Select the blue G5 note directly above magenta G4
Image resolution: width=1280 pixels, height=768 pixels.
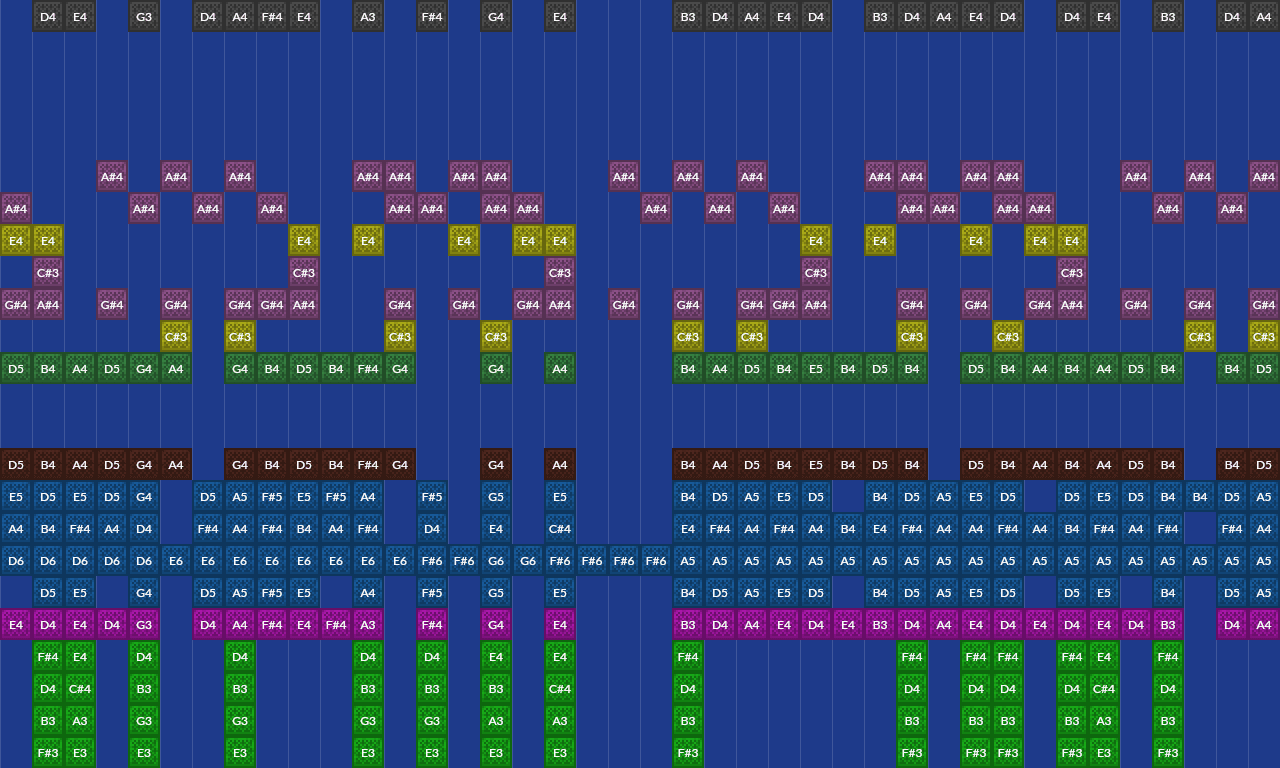click(496, 592)
